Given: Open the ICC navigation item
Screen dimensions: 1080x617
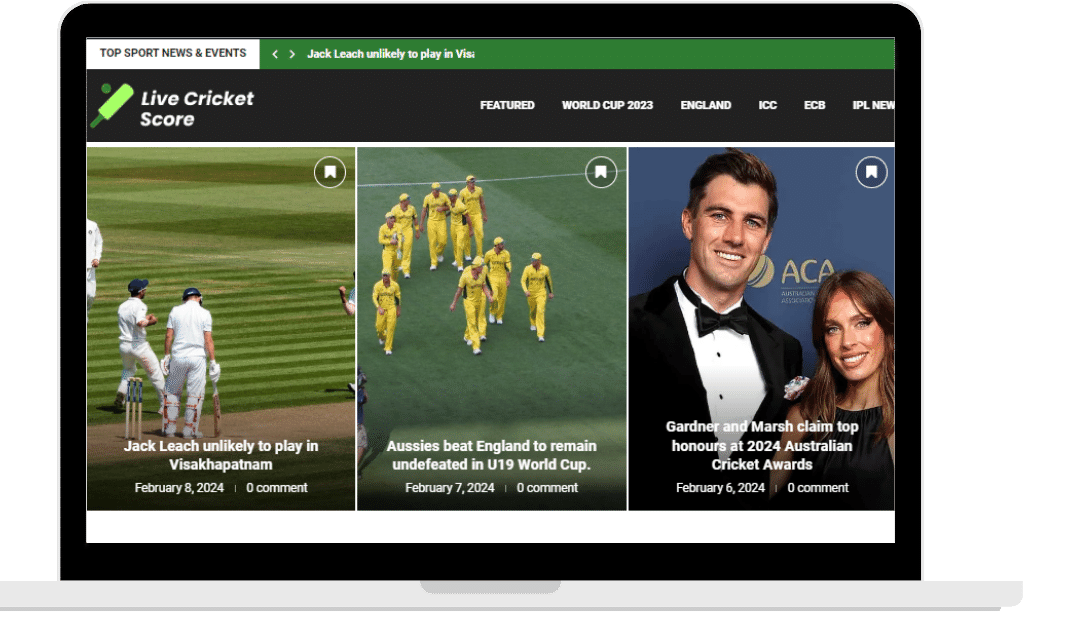Looking at the screenshot, I should point(767,105).
